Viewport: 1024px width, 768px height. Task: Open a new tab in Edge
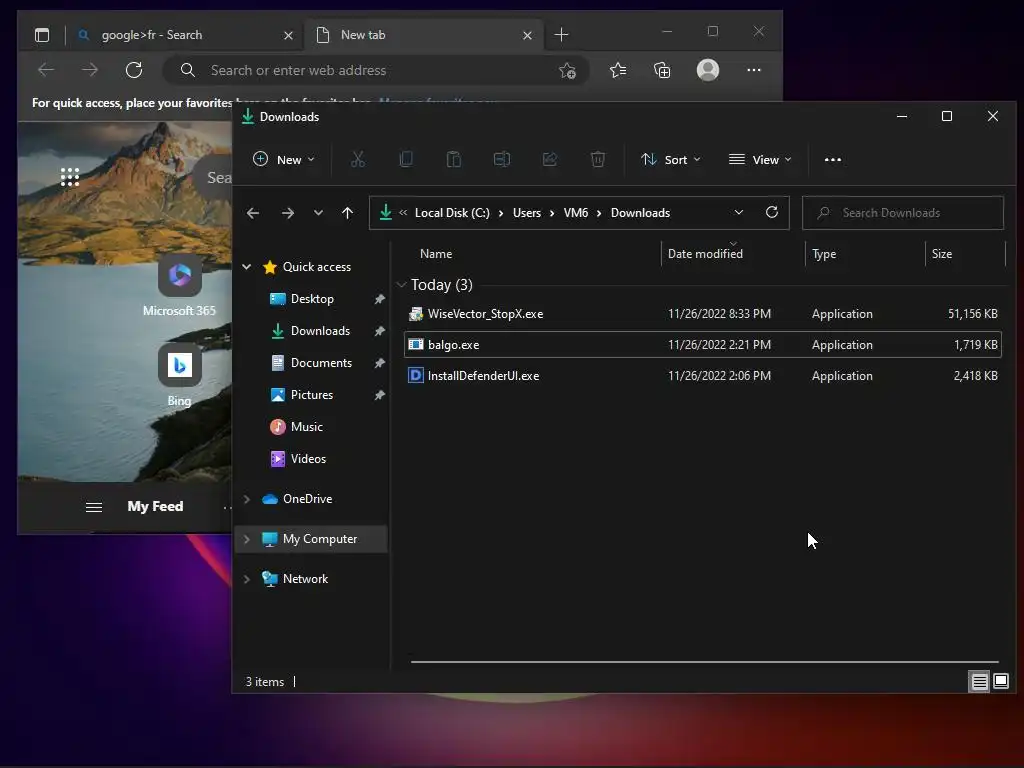(x=562, y=35)
